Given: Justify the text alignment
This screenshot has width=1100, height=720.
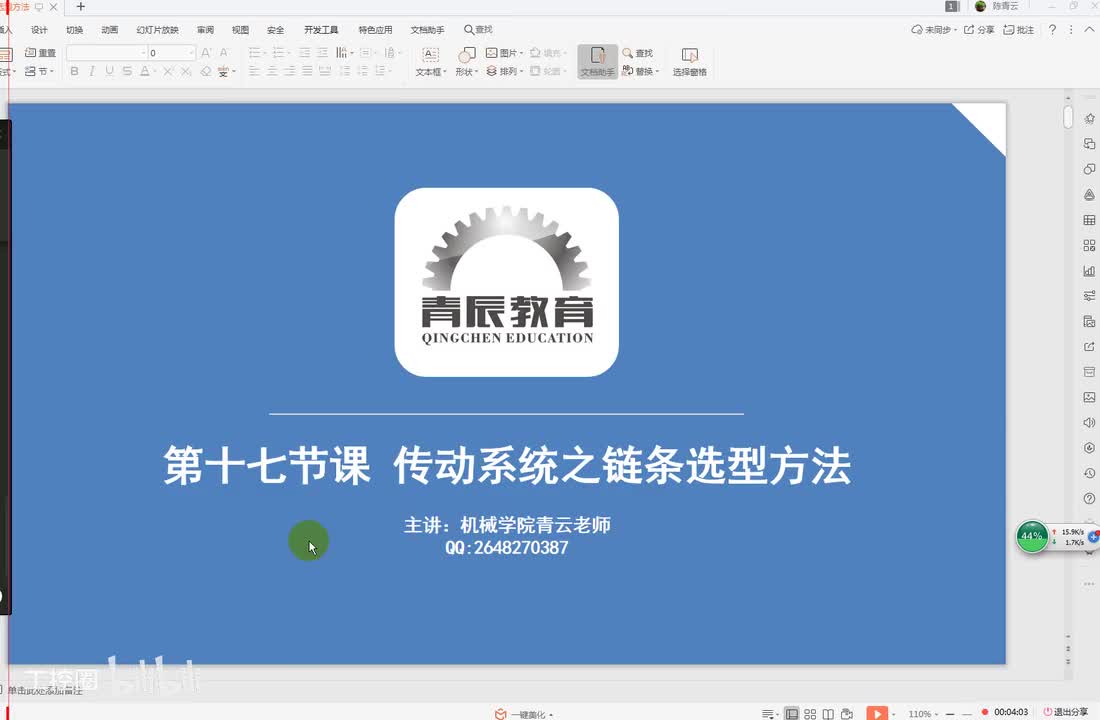Looking at the screenshot, I should [307, 71].
